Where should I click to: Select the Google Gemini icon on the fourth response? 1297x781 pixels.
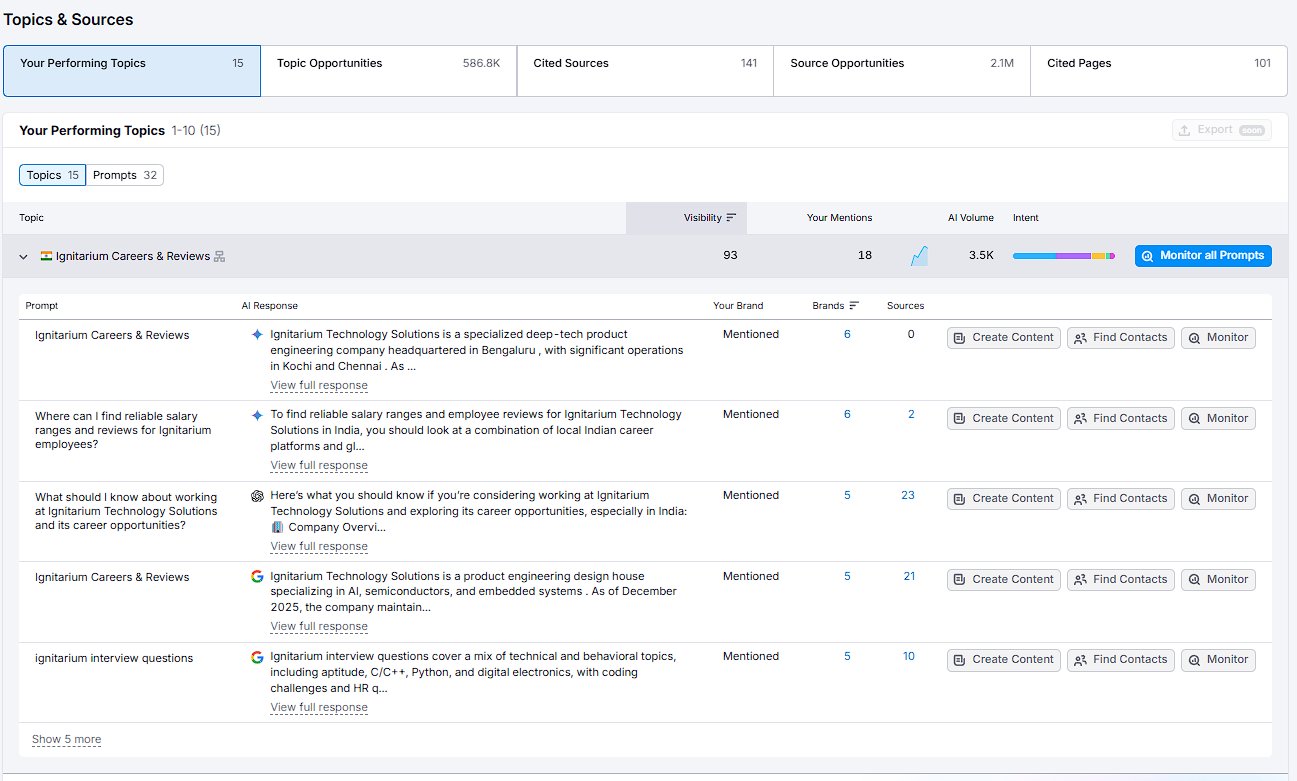[258, 575]
